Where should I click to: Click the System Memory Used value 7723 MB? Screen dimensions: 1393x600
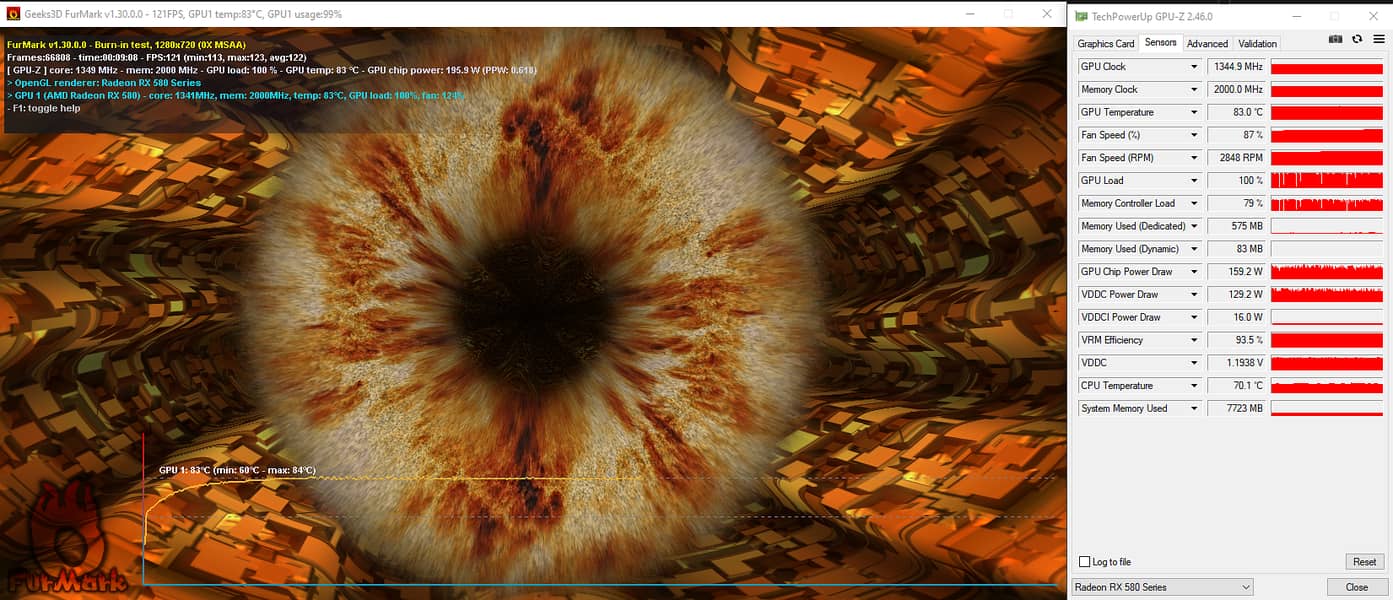(1237, 409)
